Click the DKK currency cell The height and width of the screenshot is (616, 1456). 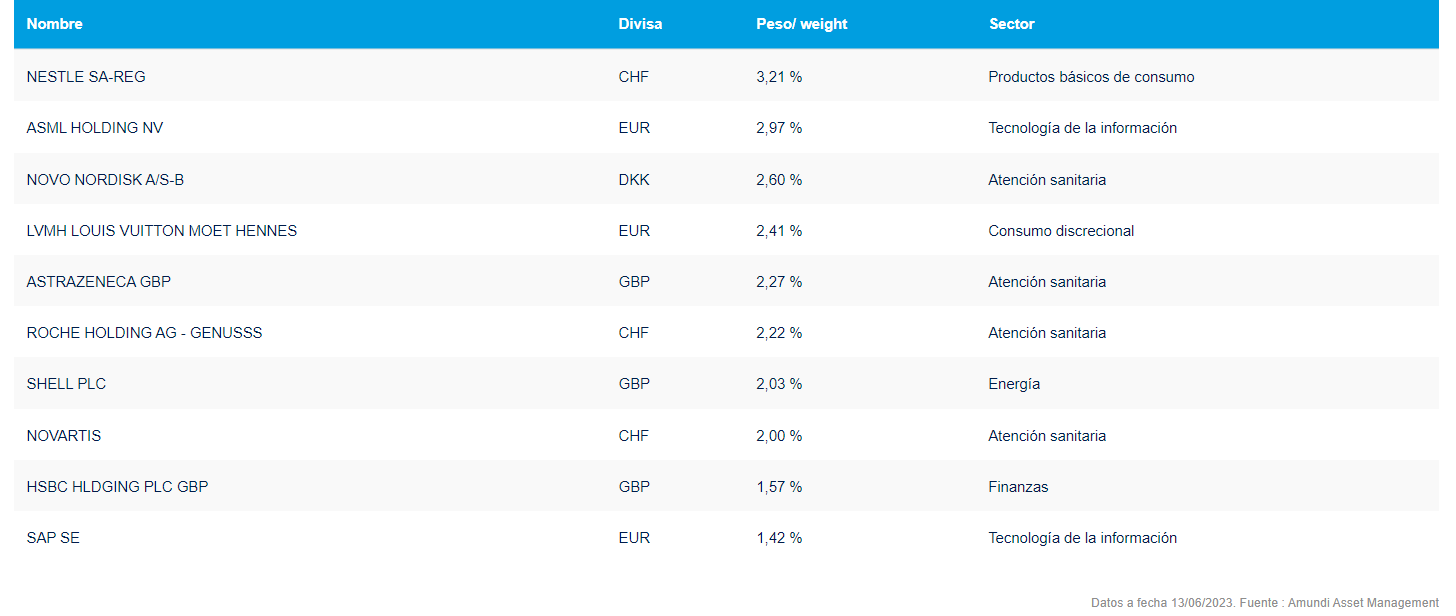(x=634, y=180)
